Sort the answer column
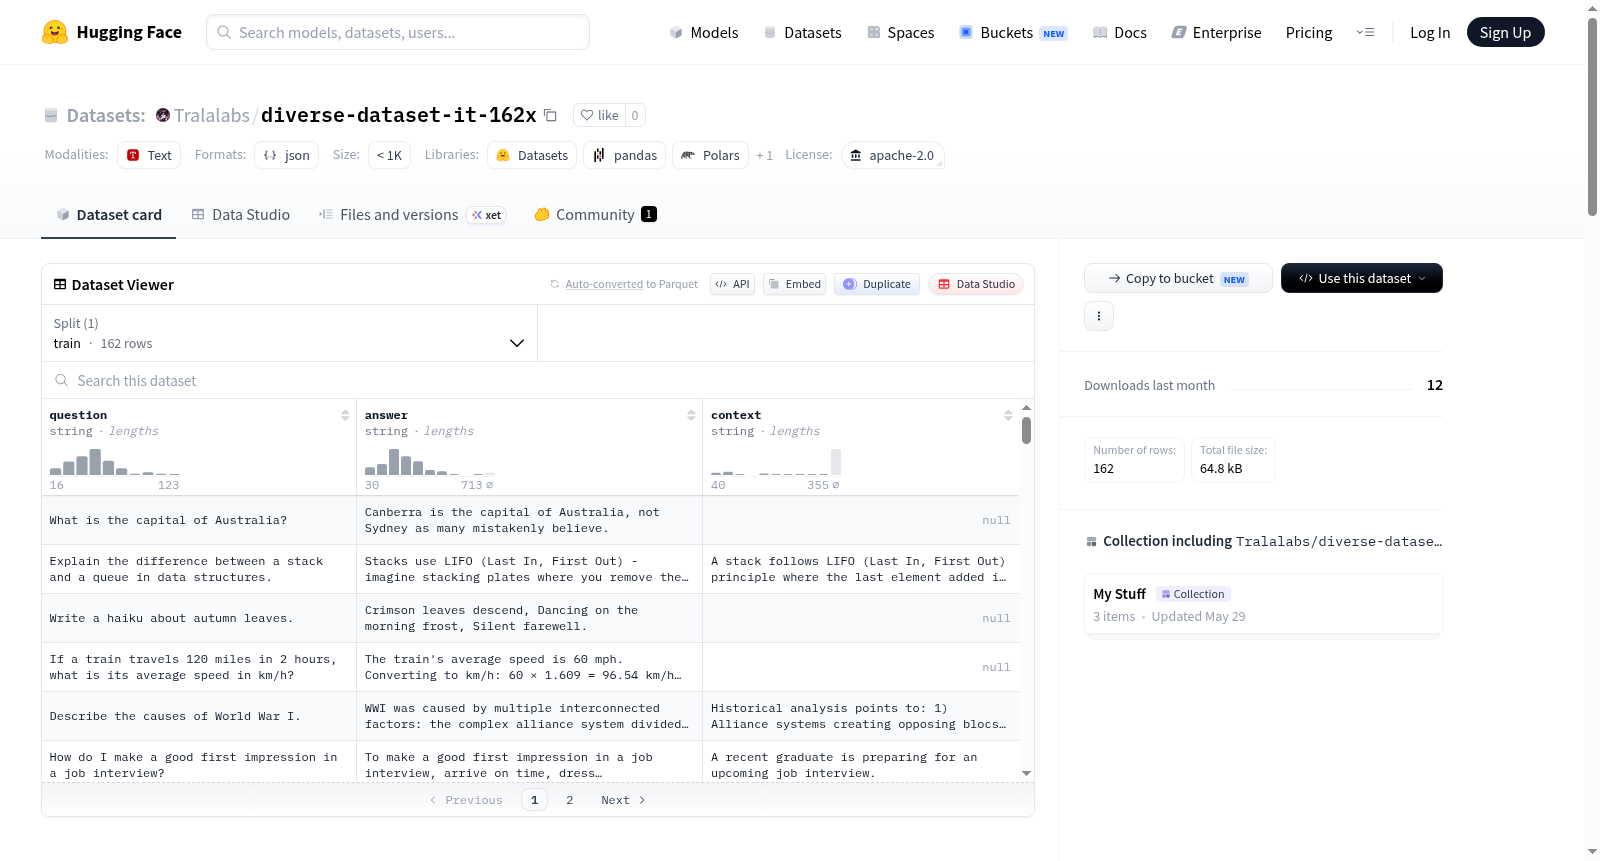 691,415
